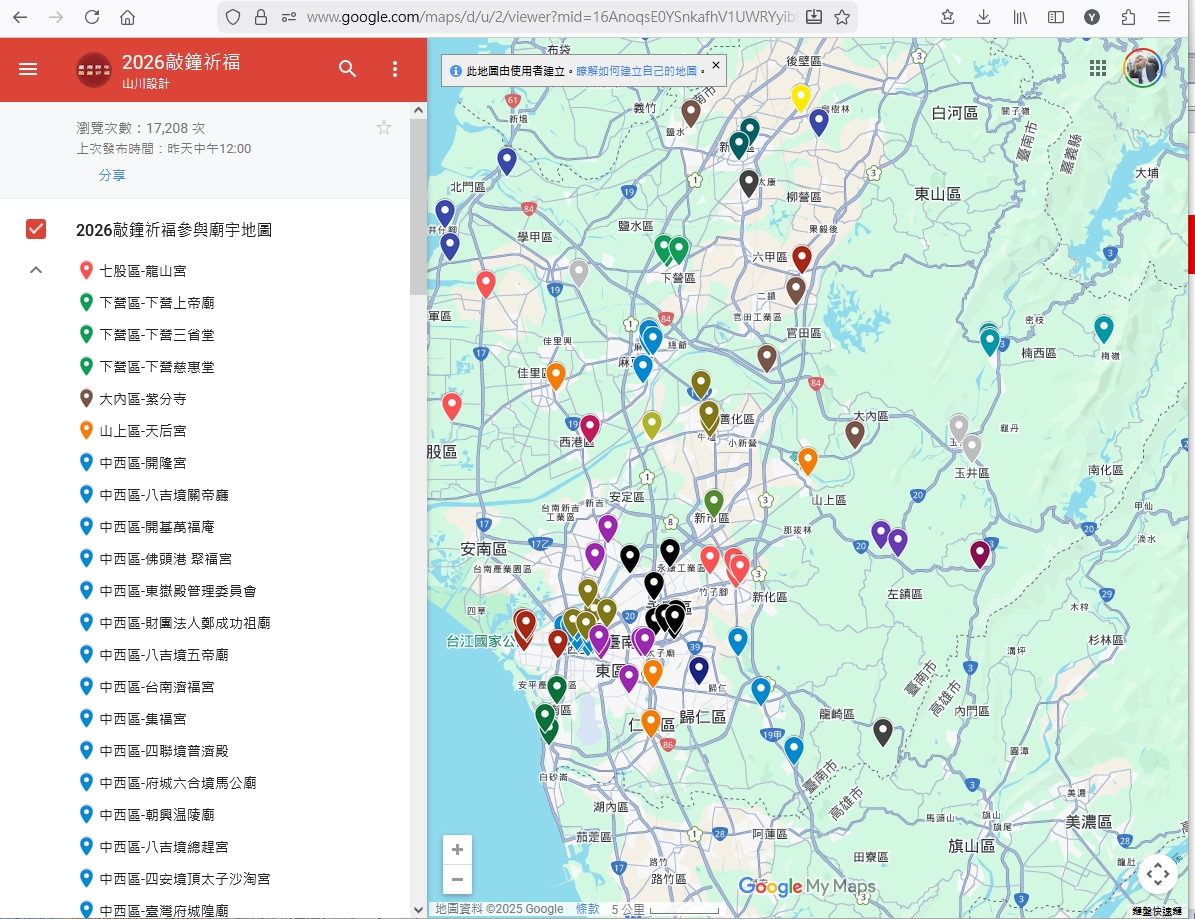Star this map with the star icon
Screen dimensions: 1195x919
tap(384, 128)
